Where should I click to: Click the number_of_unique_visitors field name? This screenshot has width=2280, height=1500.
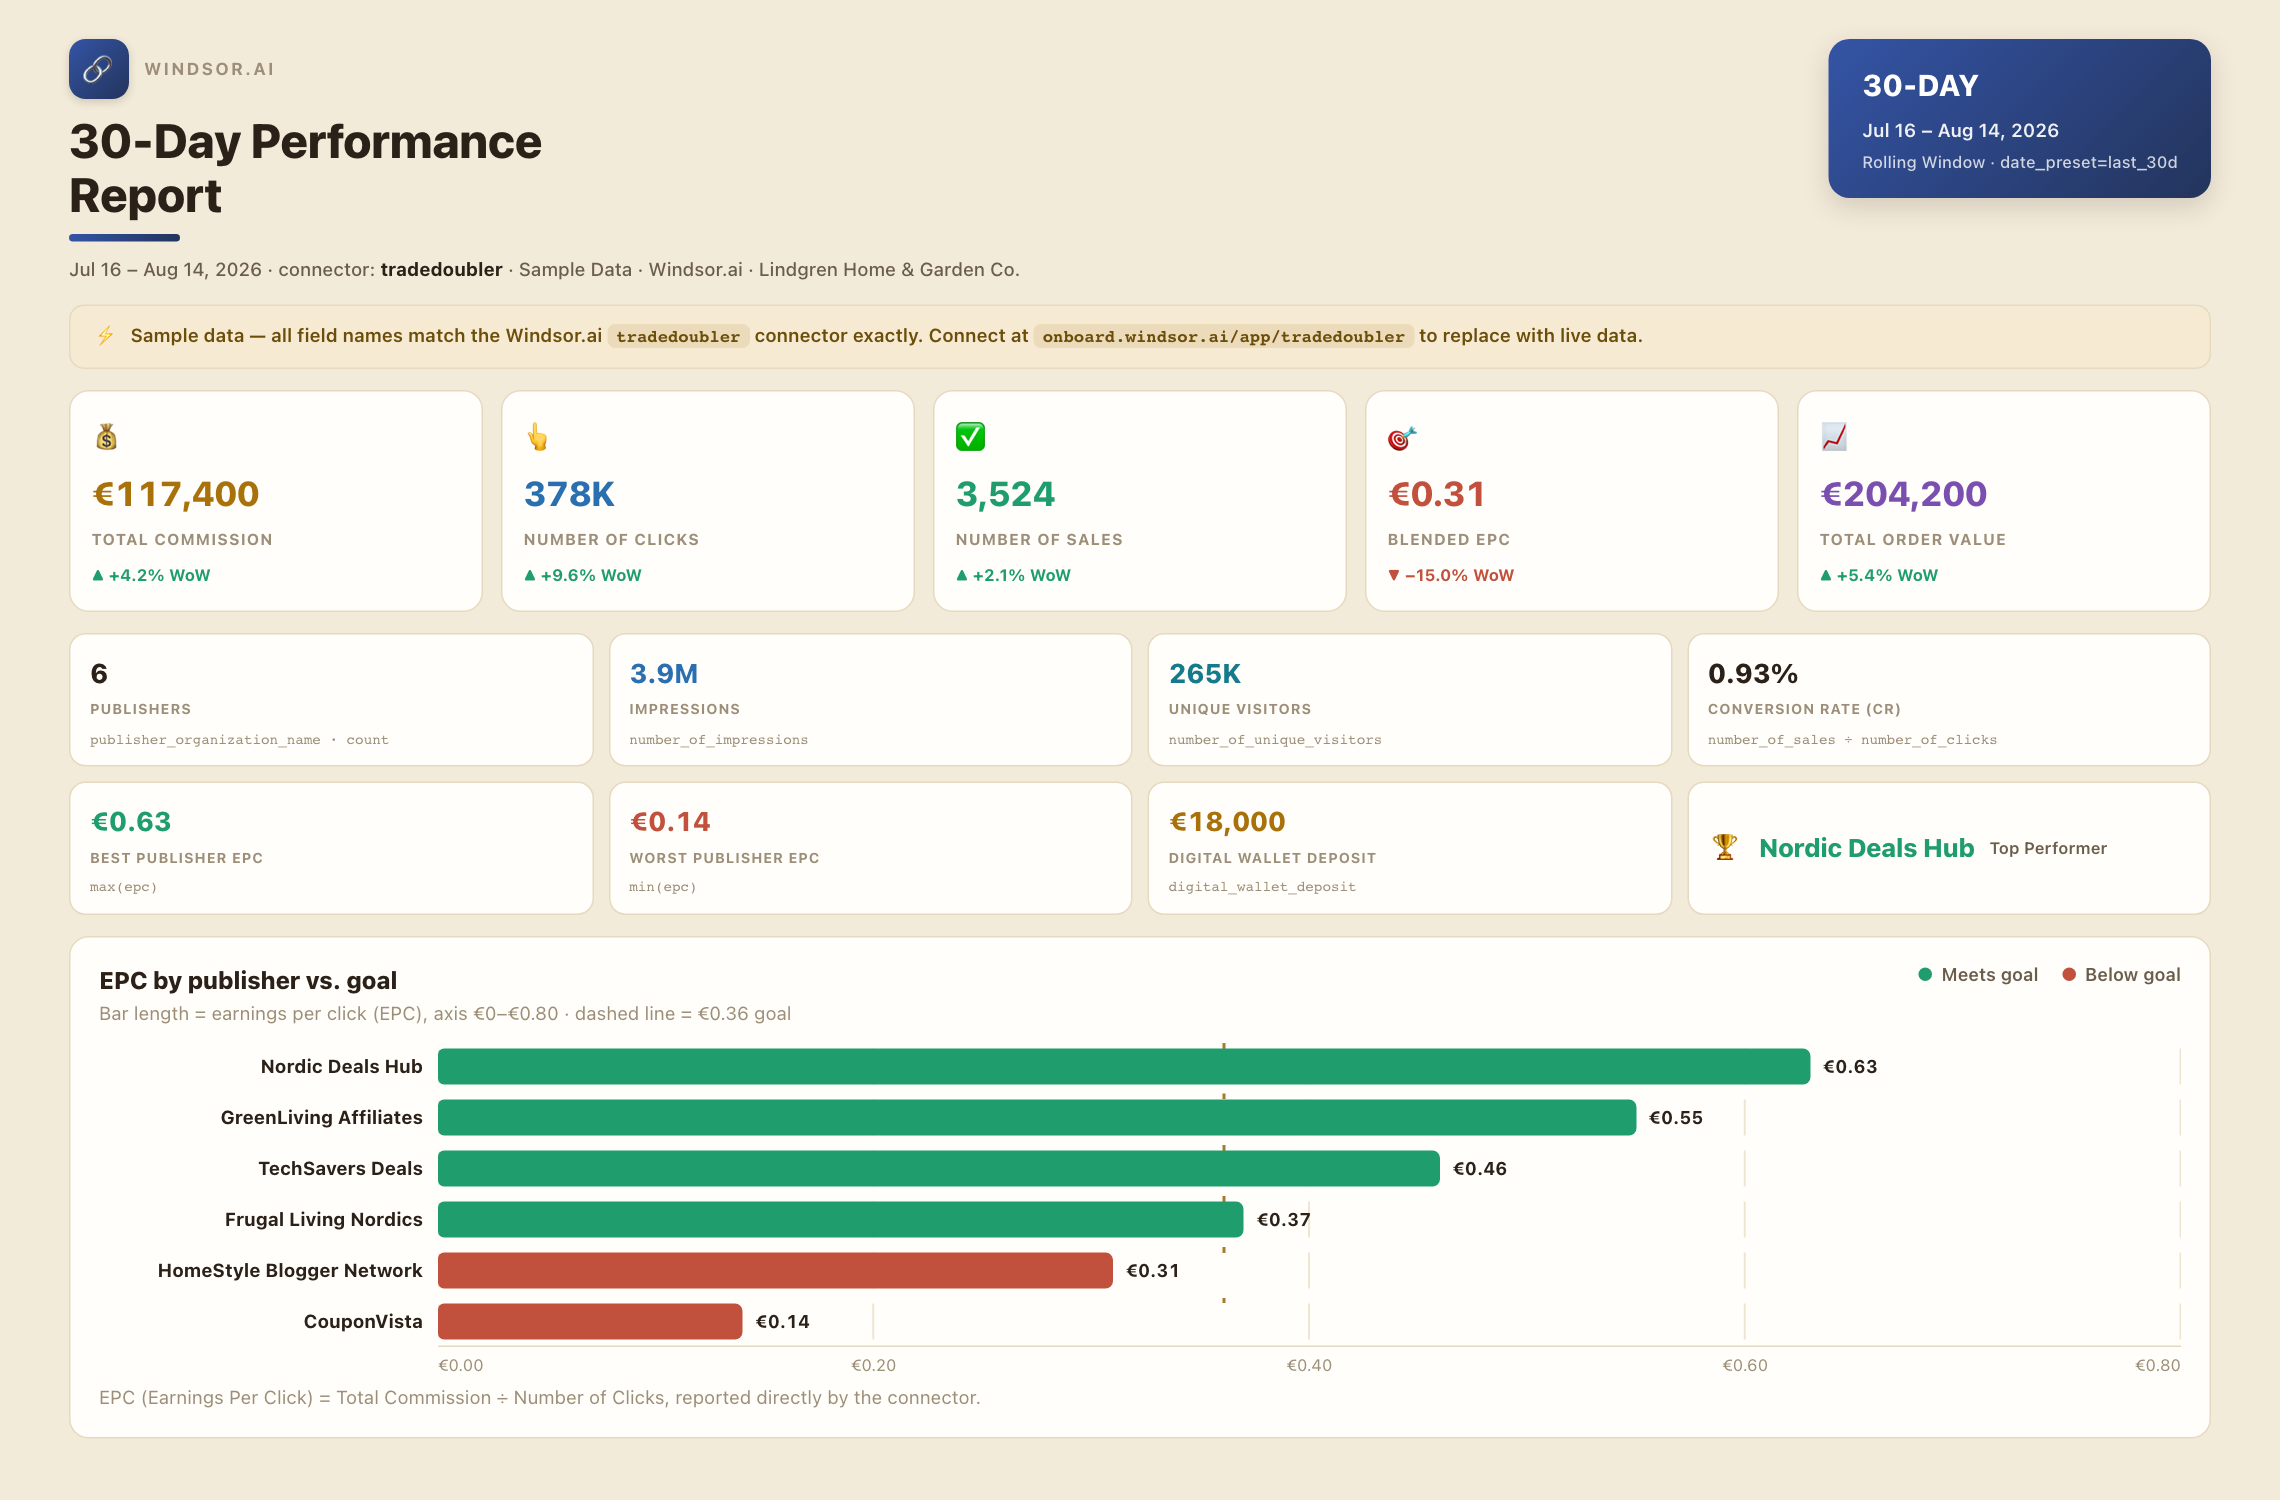1275,740
